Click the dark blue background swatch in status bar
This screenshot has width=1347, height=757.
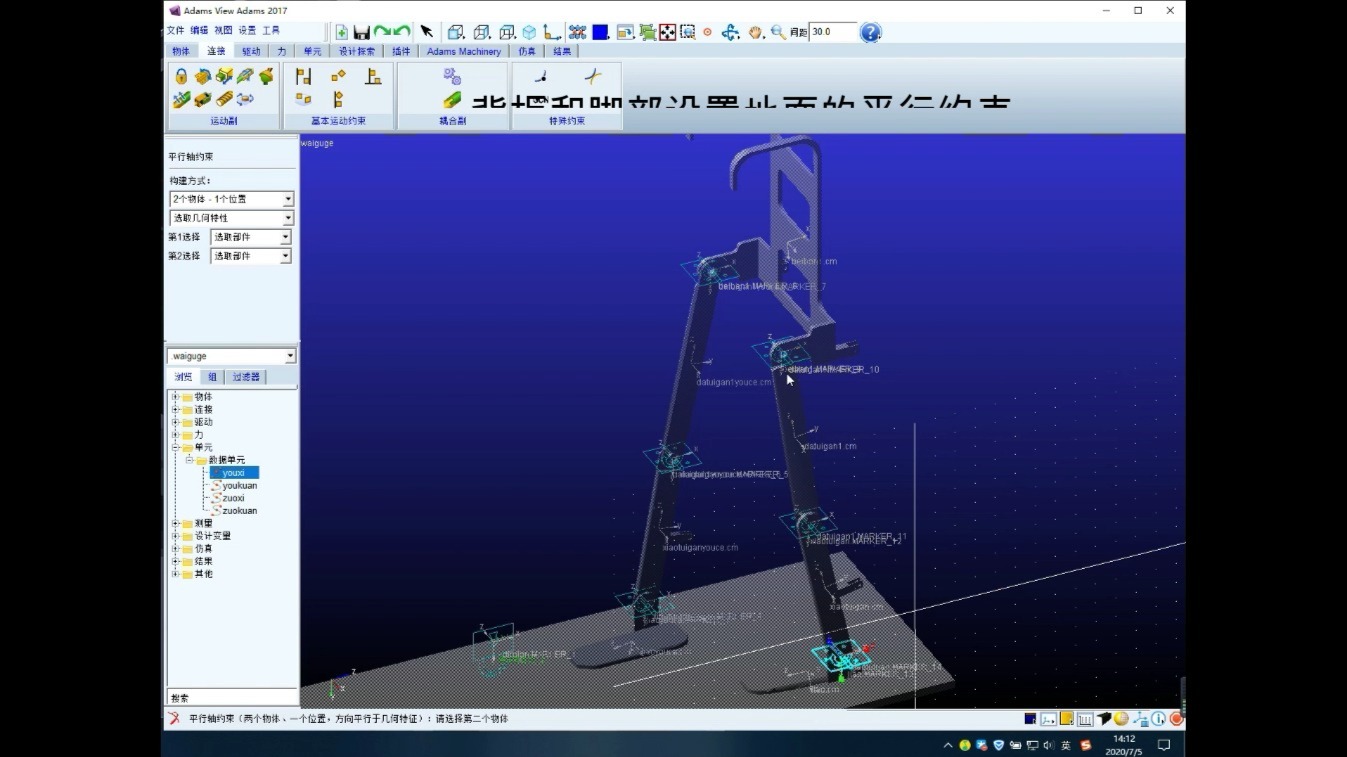pyautogui.click(x=1030, y=718)
